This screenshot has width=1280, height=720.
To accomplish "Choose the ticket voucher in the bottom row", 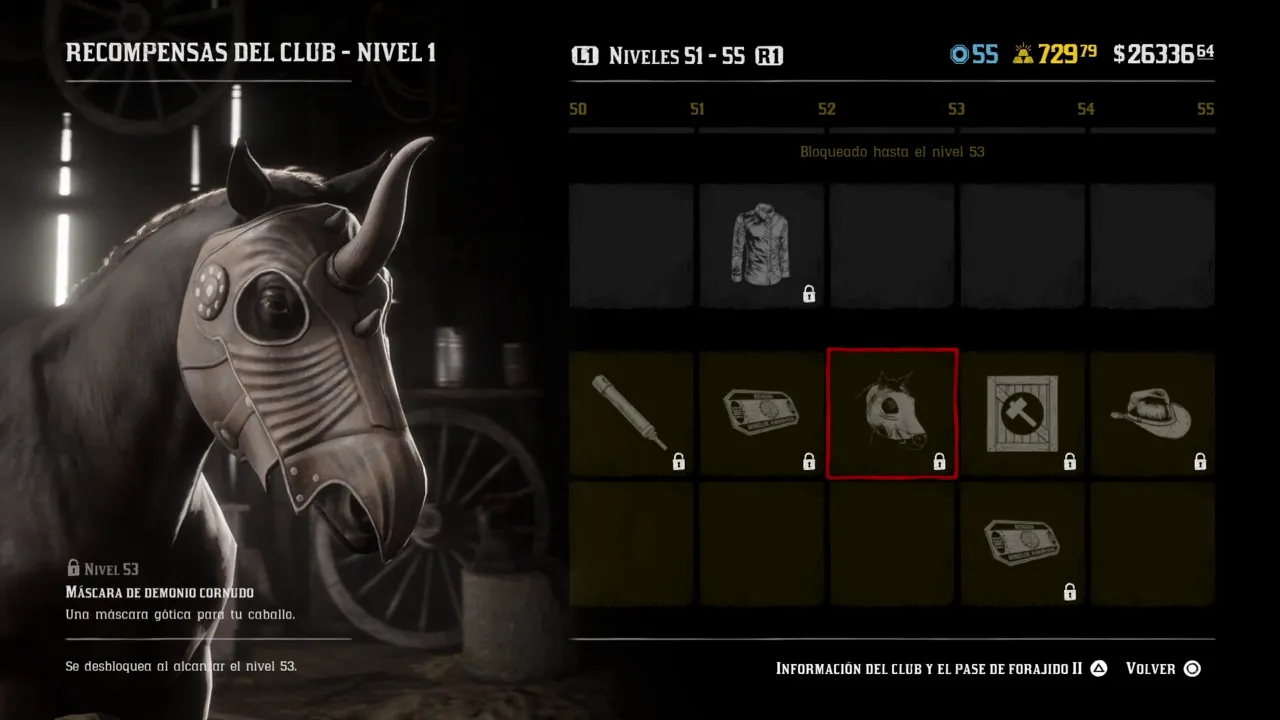I will click(x=1022, y=544).
